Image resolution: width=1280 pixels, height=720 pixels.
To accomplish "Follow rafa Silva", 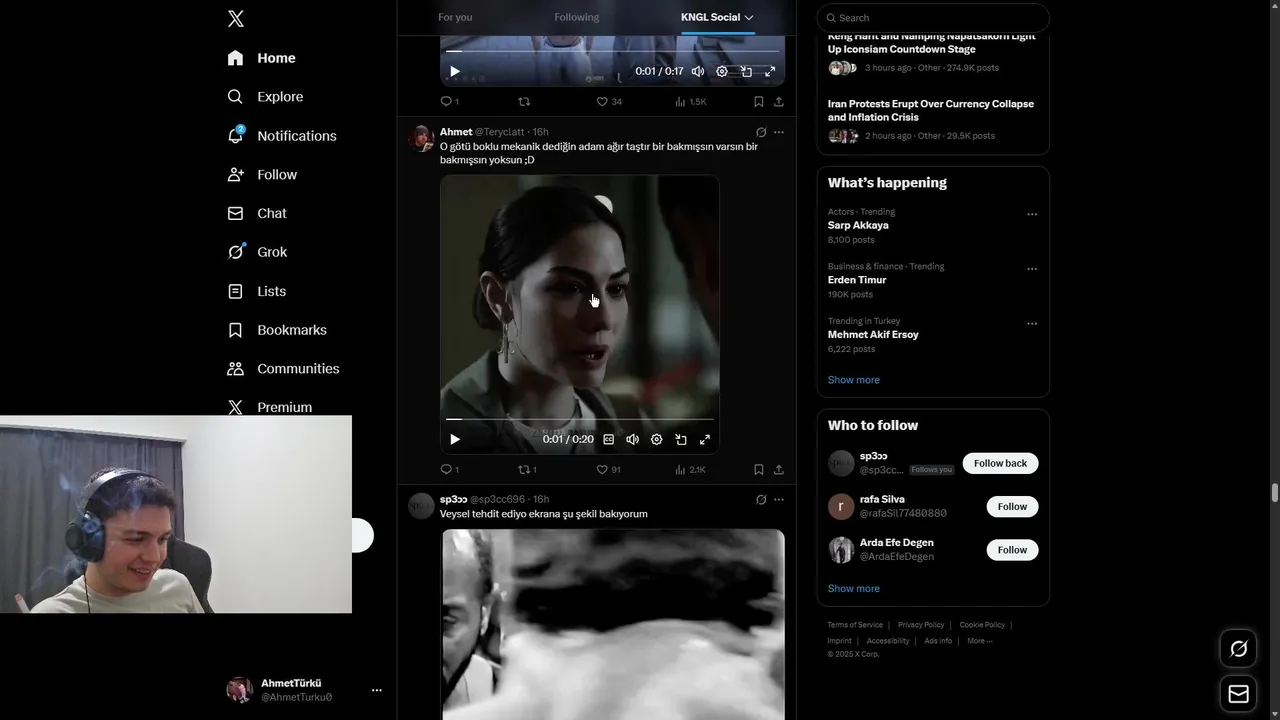I will (1012, 507).
